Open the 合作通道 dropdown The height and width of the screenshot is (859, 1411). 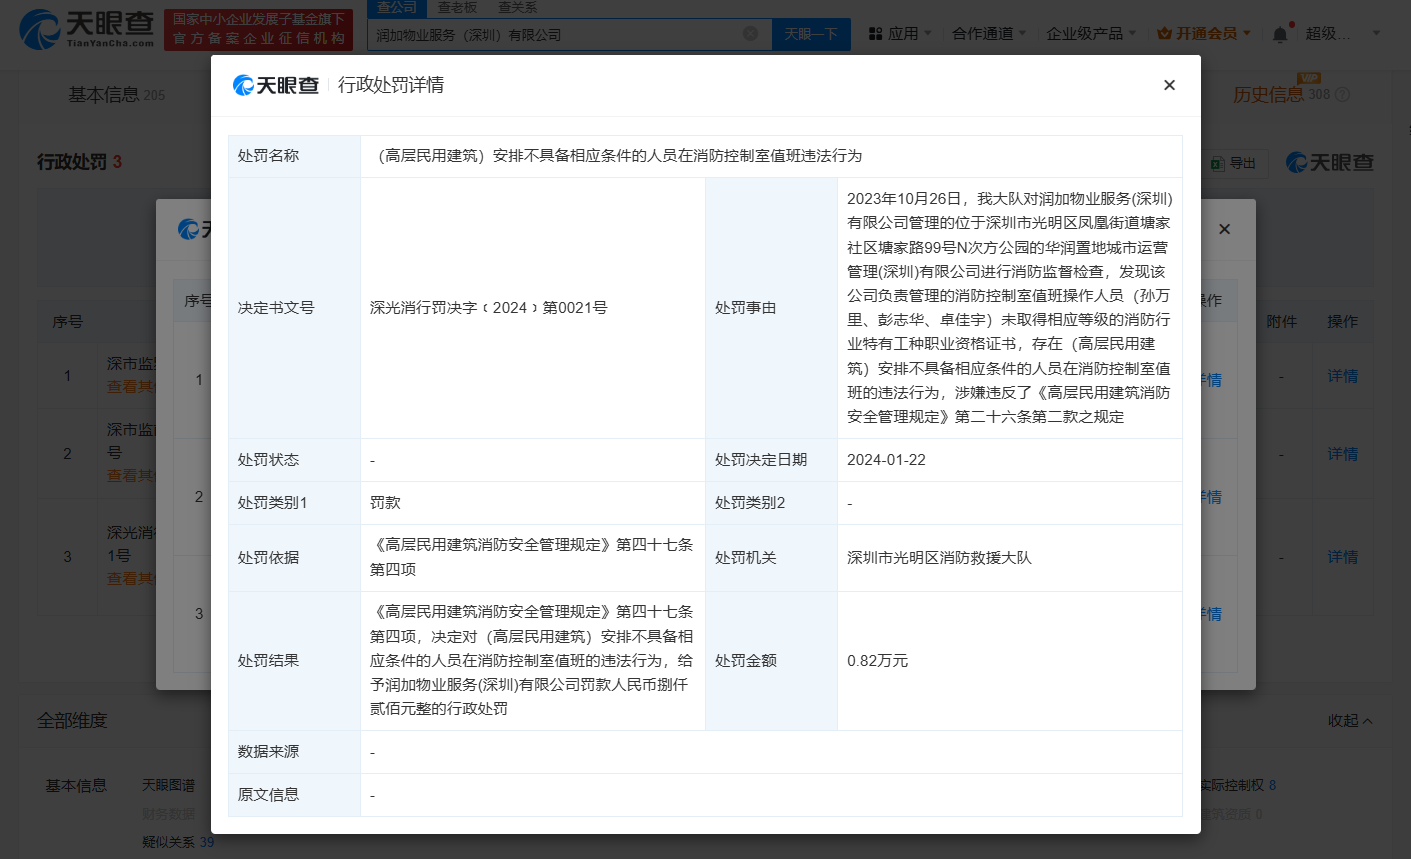tap(988, 33)
